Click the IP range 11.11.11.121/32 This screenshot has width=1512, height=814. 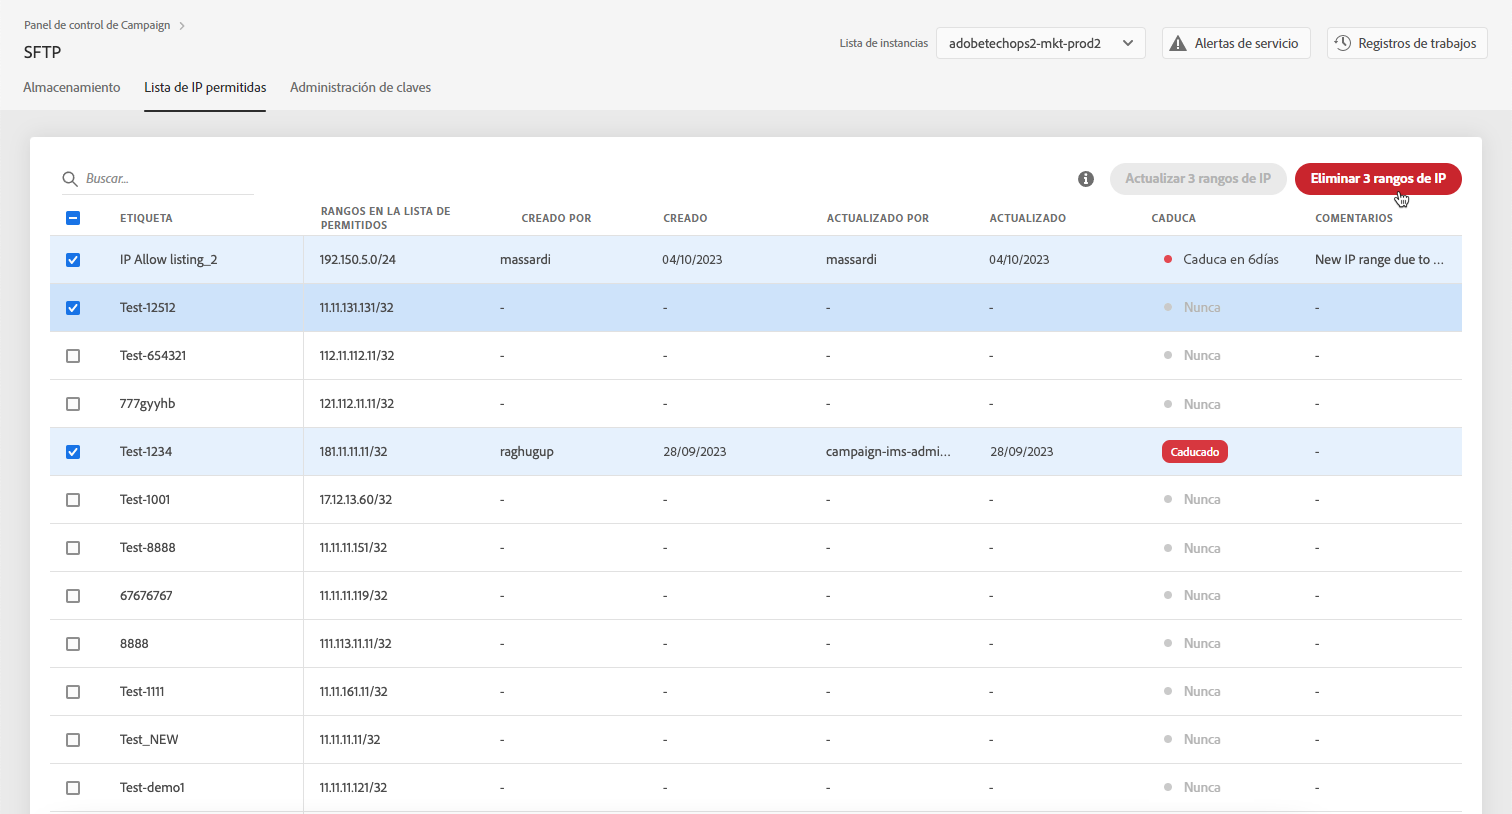pos(351,788)
